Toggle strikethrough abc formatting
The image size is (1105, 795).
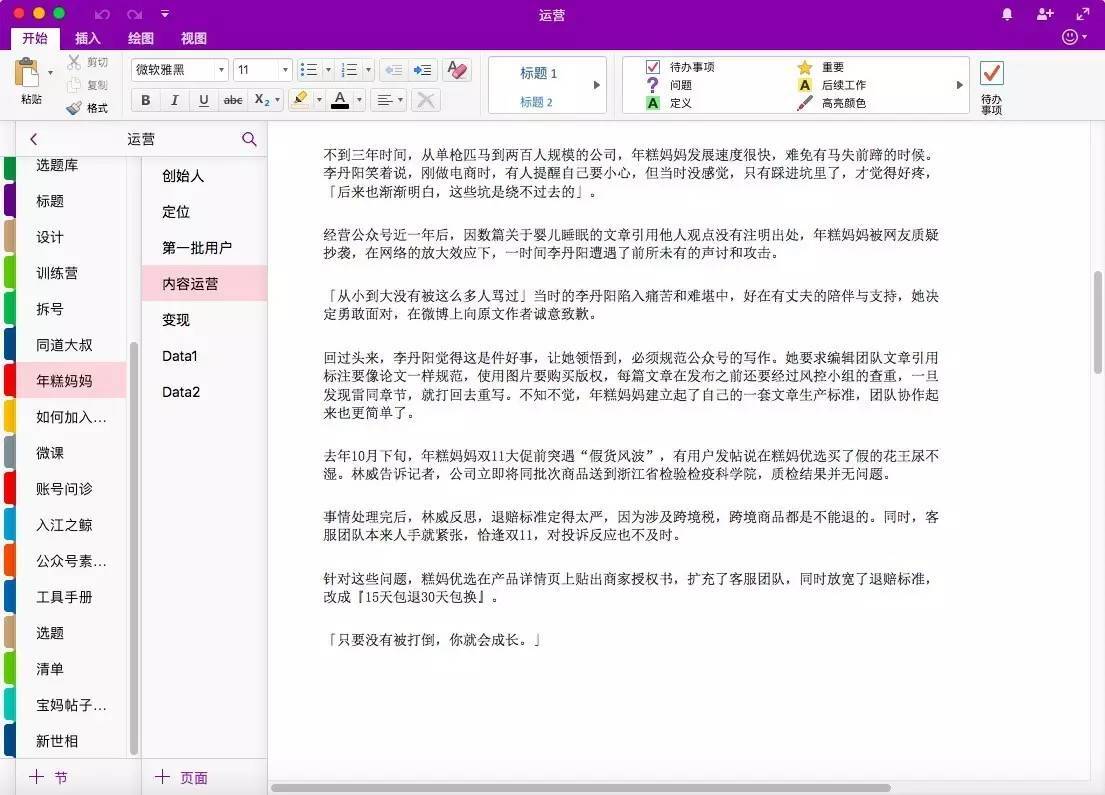coord(233,100)
